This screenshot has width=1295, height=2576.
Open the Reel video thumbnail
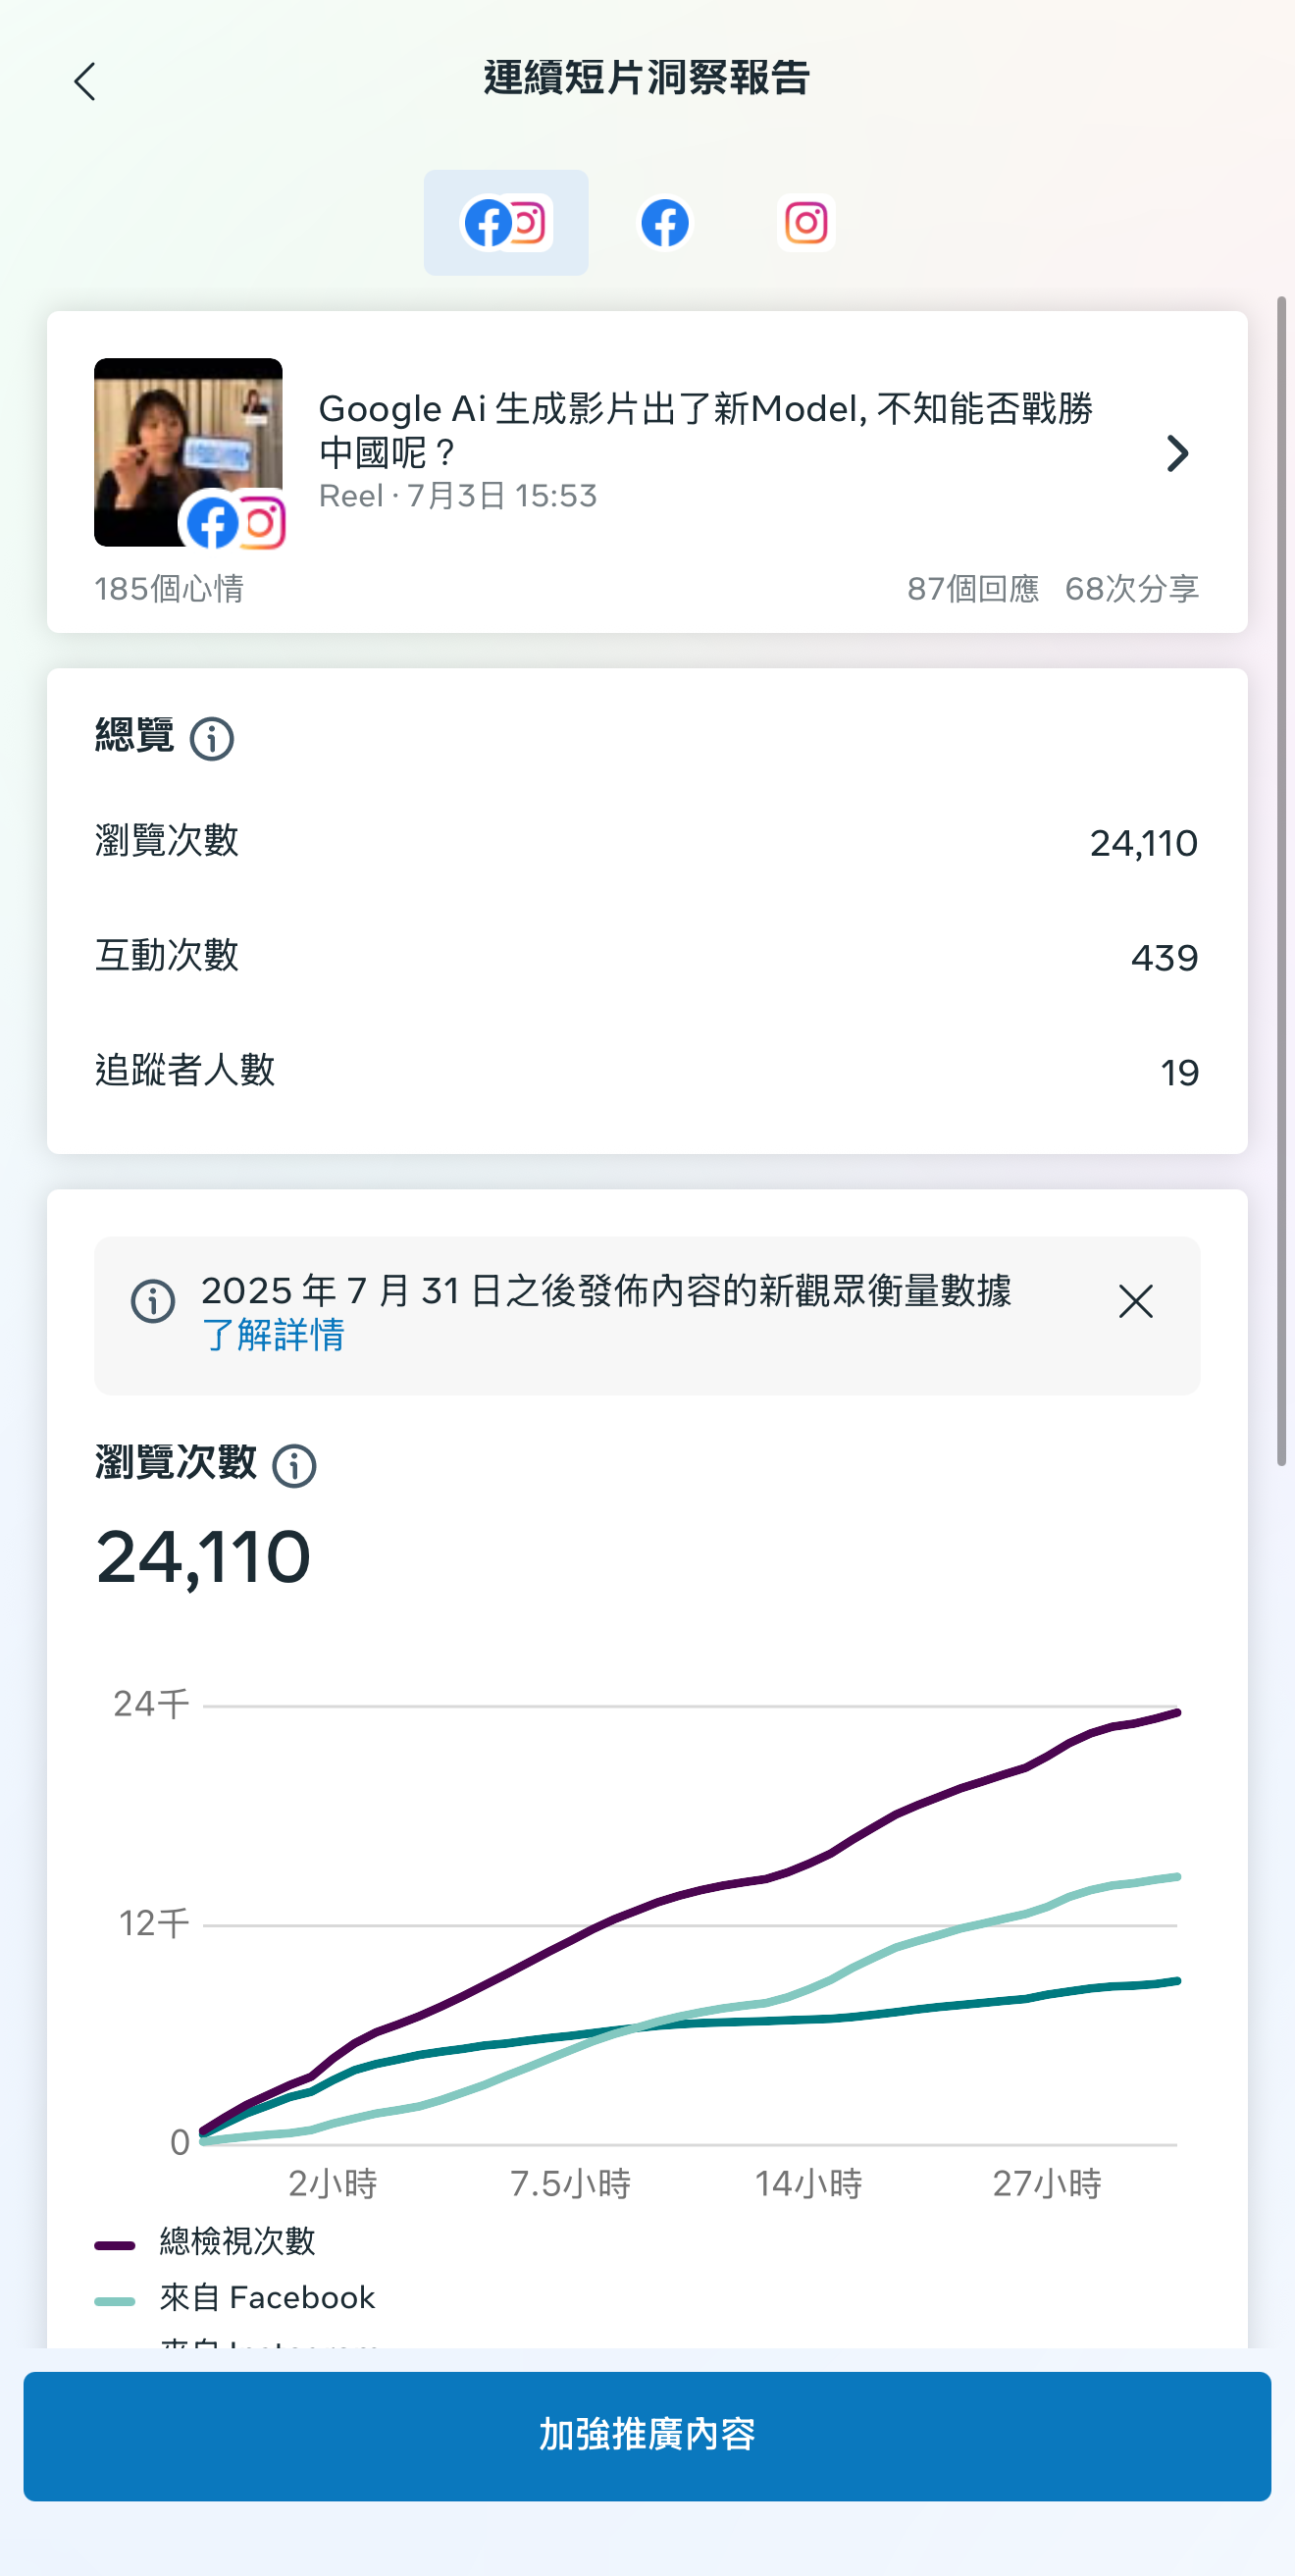188,452
